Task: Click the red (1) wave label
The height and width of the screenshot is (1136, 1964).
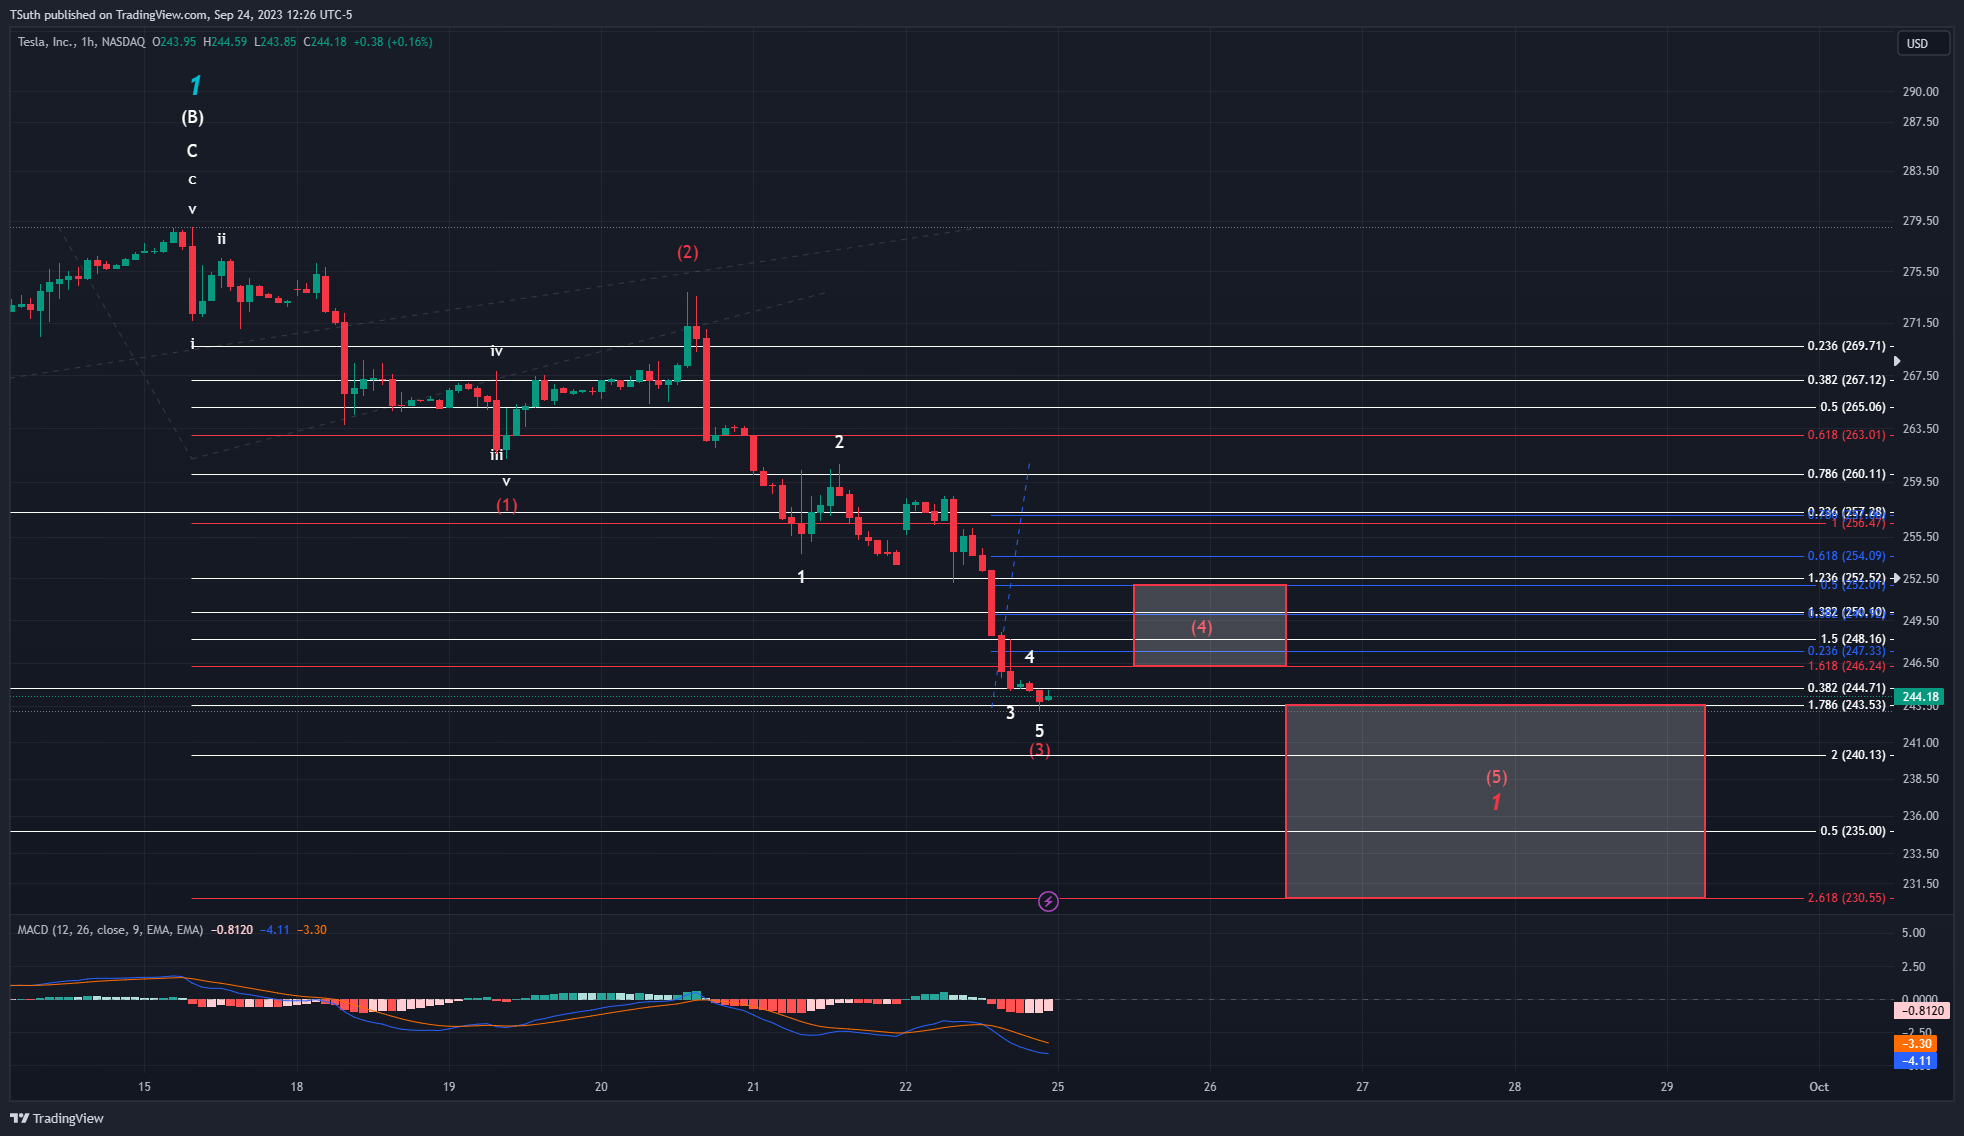Action: click(507, 505)
